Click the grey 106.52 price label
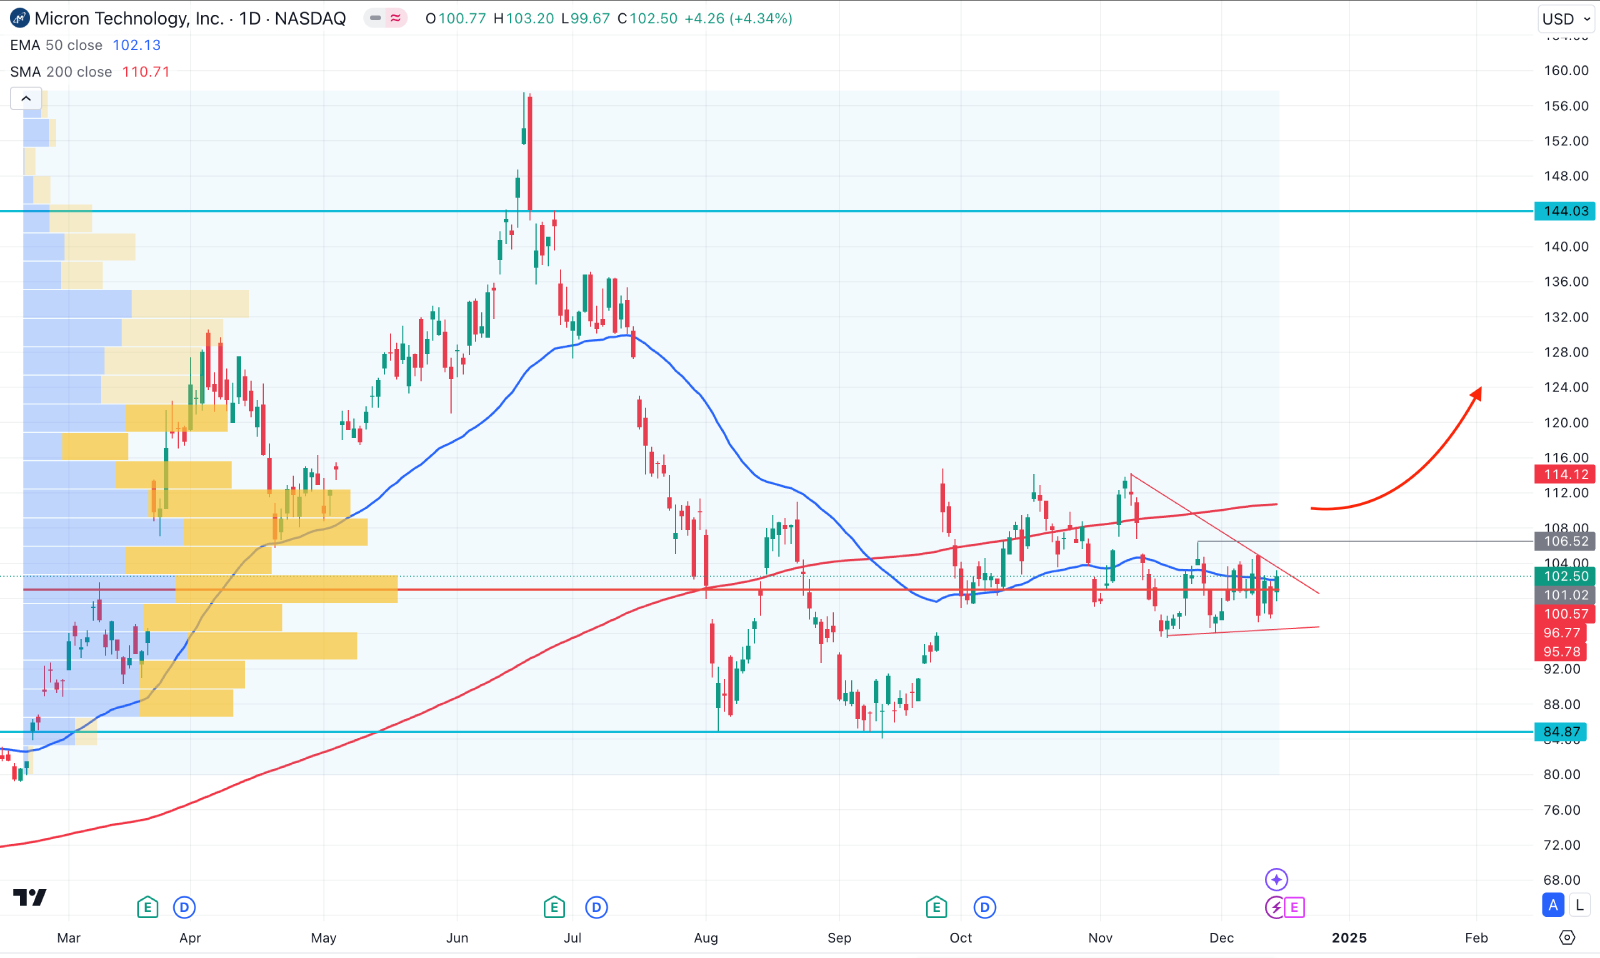 [1565, 541]
